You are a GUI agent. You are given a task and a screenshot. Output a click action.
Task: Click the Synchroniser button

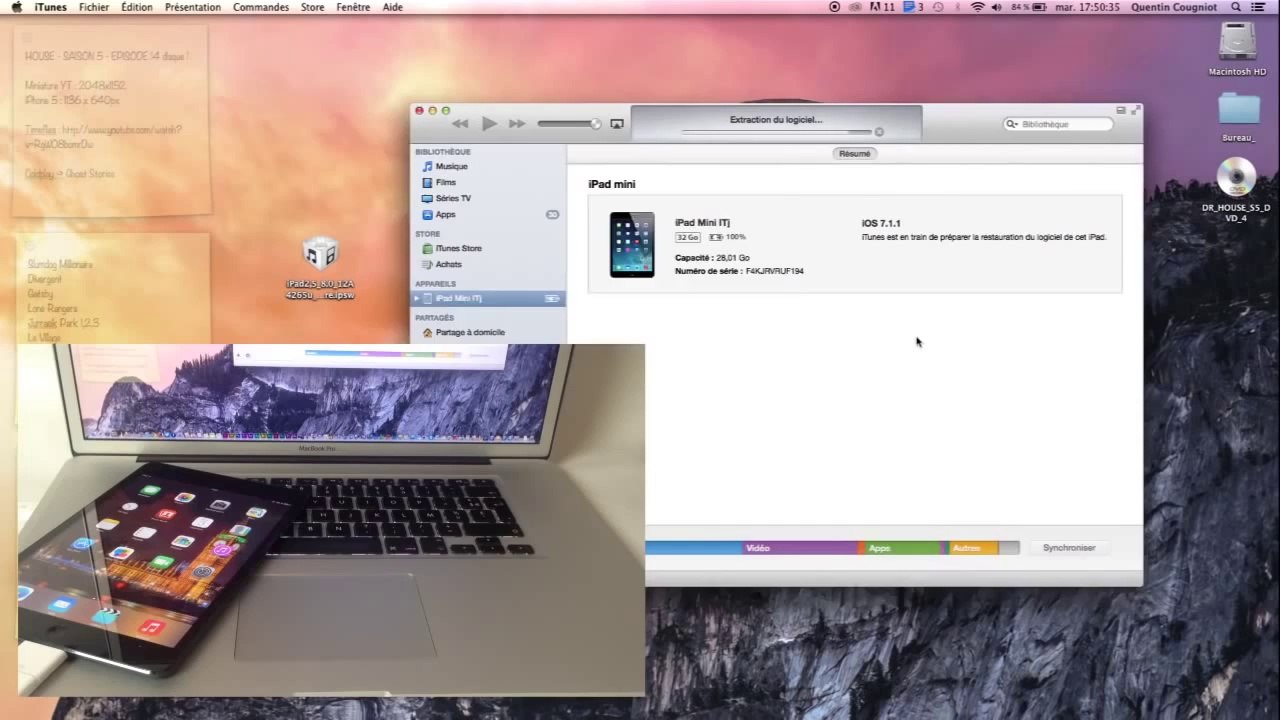pyautogui.click(x=1069, y=548)
